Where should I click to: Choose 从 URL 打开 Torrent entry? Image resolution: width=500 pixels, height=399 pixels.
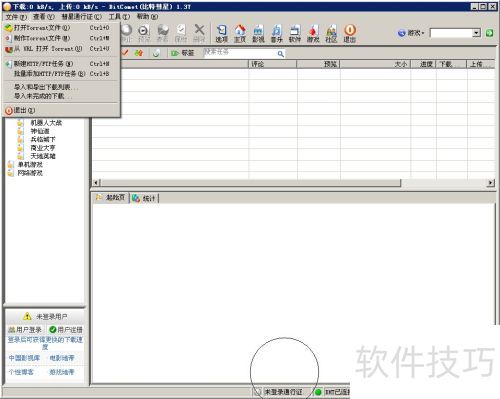pos(61,49)
